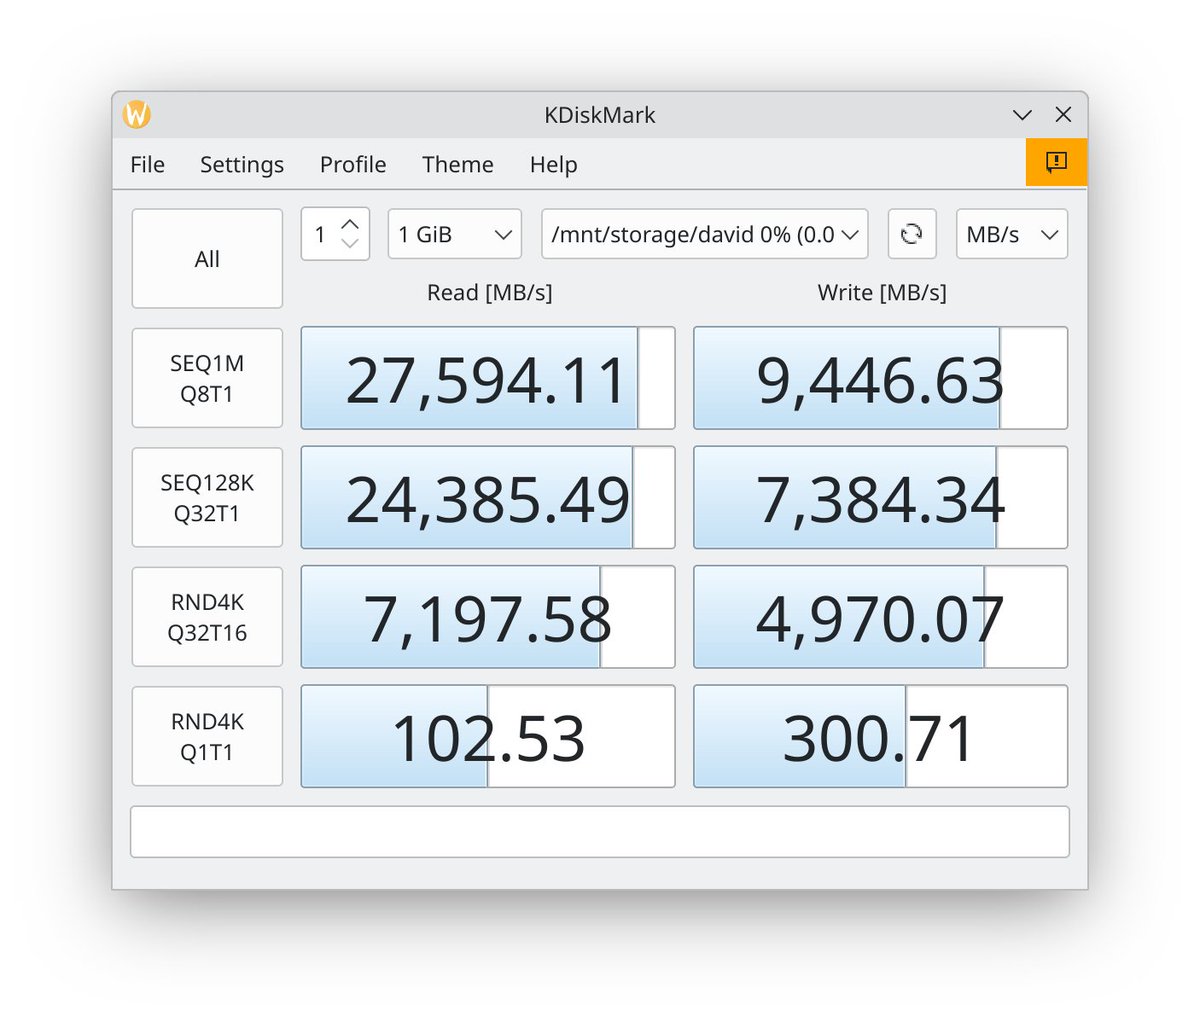1200x1022 pixels.
Task: Open the /mnt/storage/david drive dropdown
Action: pos(704,234)
